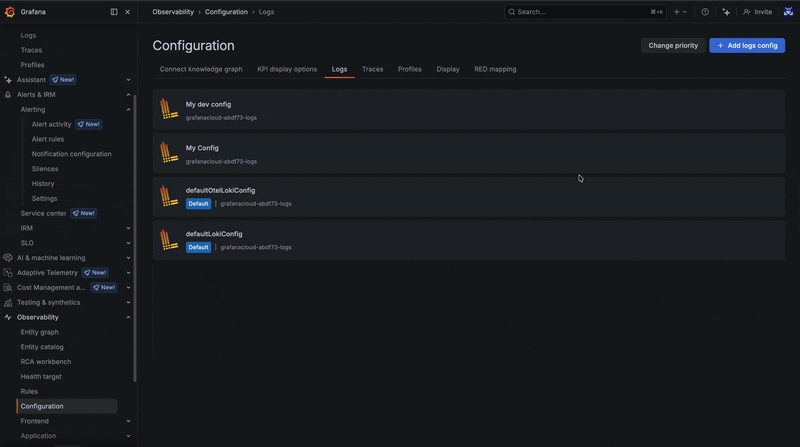Expand the Application section chevron

pyautogui.click(x=128, y=436)
